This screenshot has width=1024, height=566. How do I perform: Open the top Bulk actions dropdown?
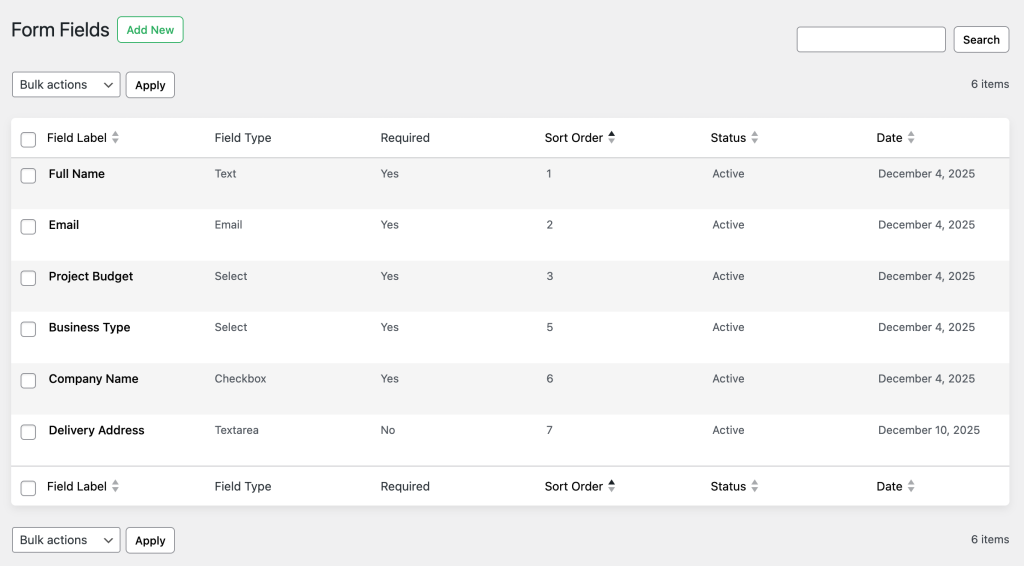pyautogui.click(x=66, y=85)
